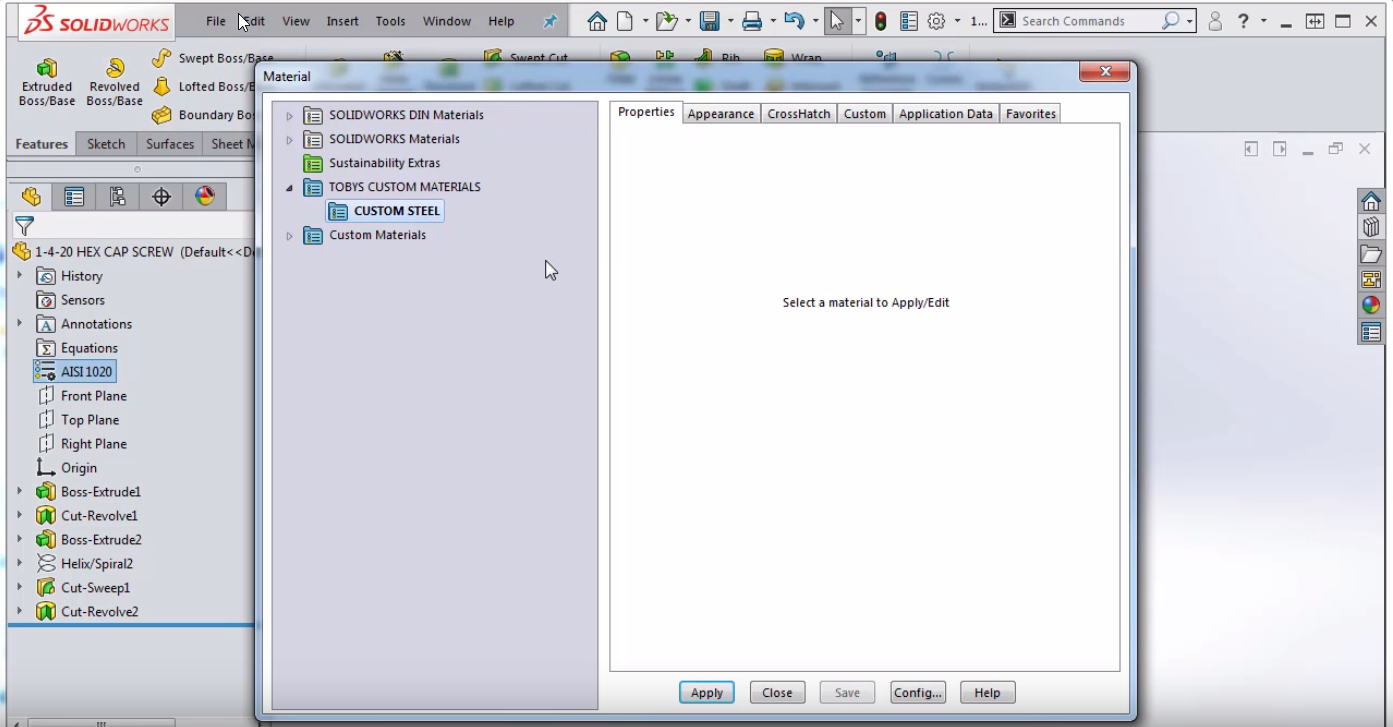This screenshot has height=727, width=1393.
Task: Open the ConfigurationManager tab icon
Action: (x=118, y=197)
